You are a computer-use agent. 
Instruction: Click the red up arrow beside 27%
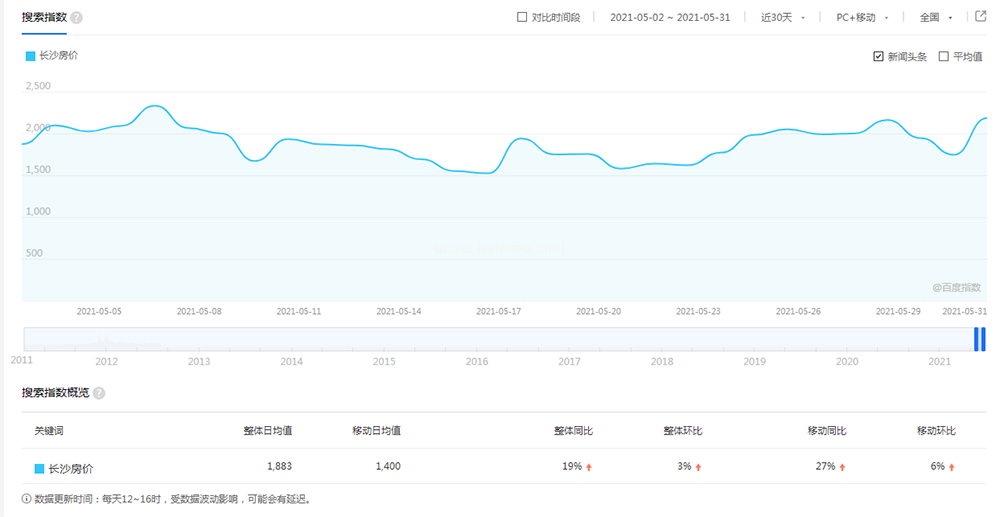click(843, 467)
